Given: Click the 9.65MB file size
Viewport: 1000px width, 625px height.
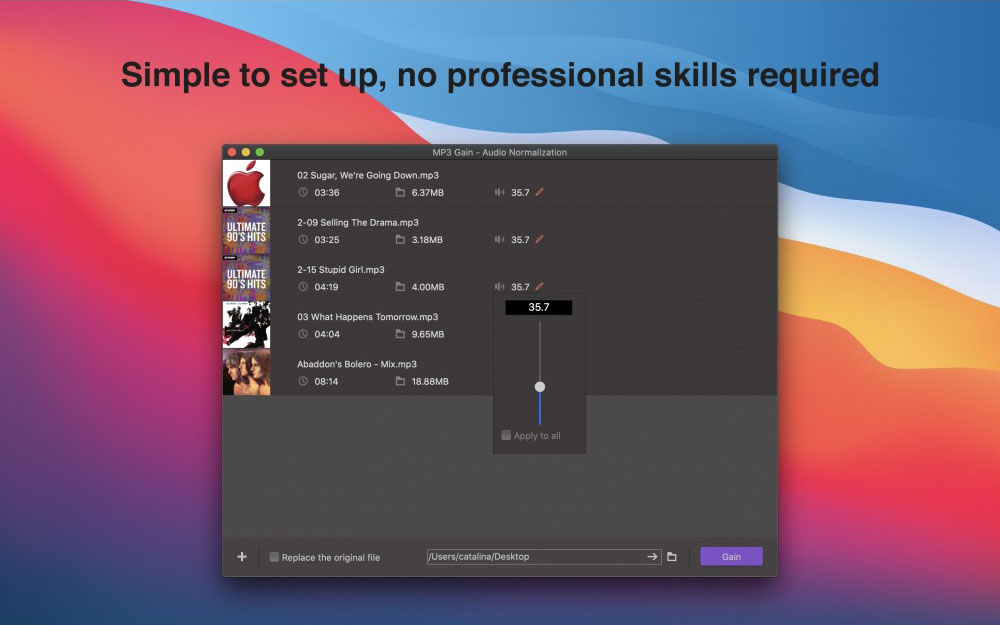Looking at the screenshot, I should [428, 334].
